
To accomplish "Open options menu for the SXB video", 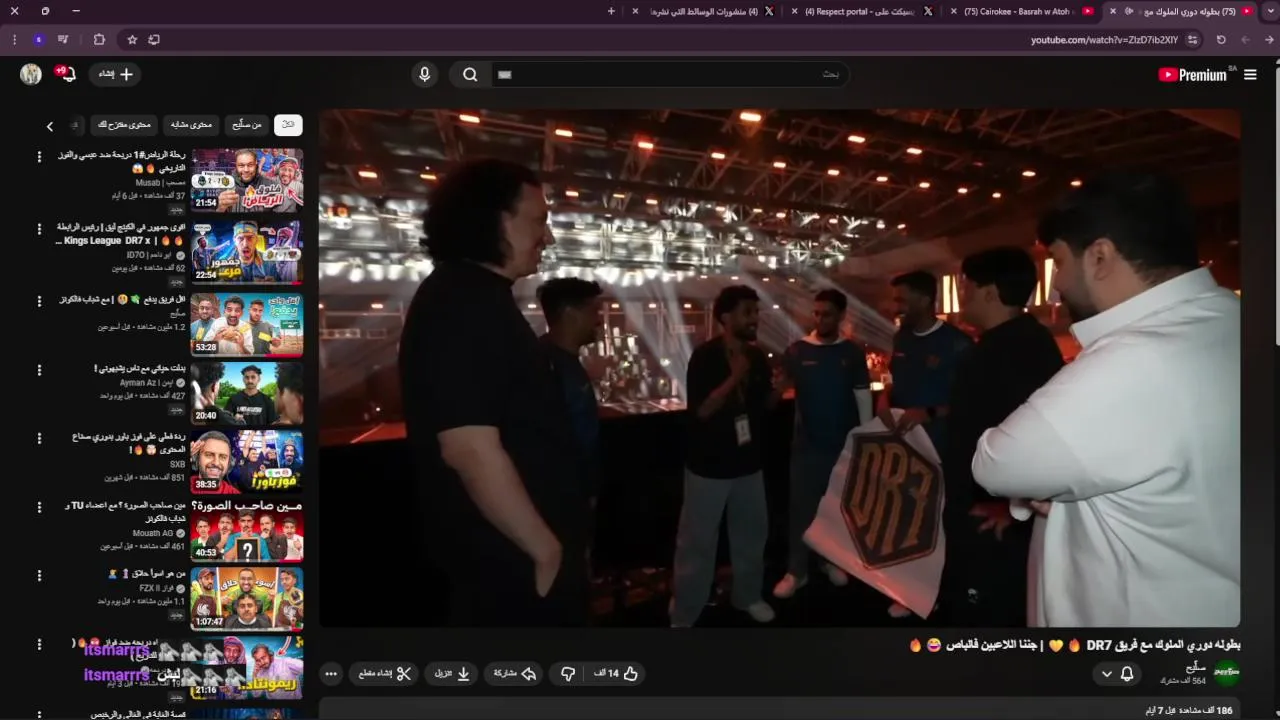I will coord(39,439).
